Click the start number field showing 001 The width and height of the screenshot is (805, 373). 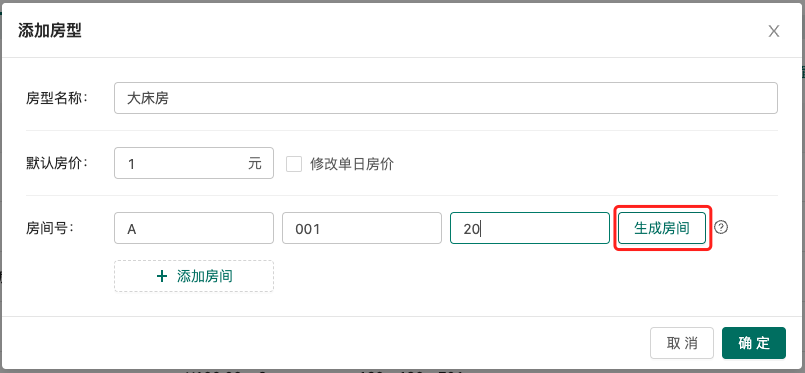(x=362, y=228)
